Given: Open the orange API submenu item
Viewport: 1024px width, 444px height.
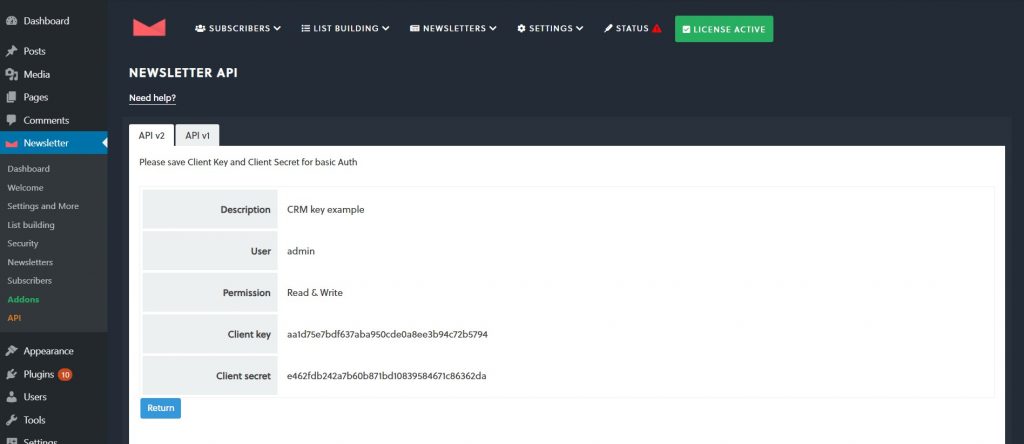Looking at the screenshot, I should pyautogui.click(x=14, y=317).
